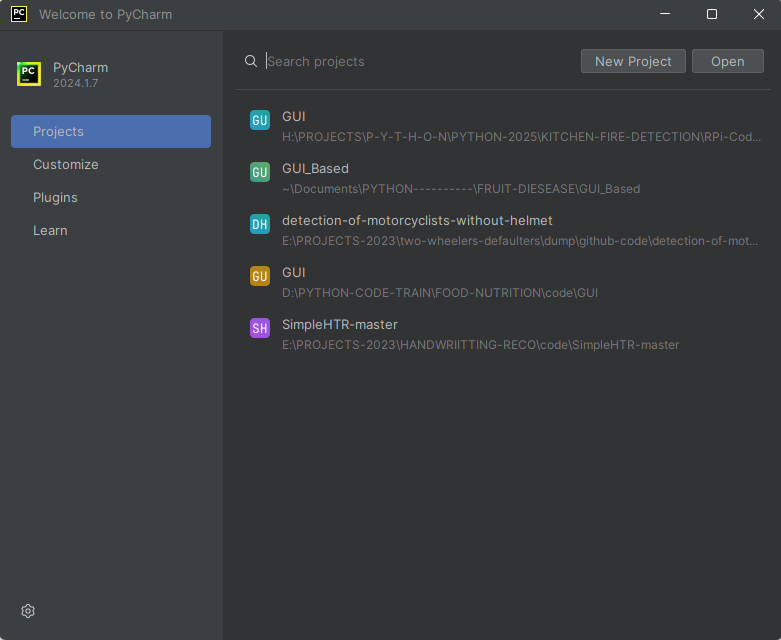Screen dimensions: 781x640
Task: Open the GUI_Based project
Action: coord(504,178)
